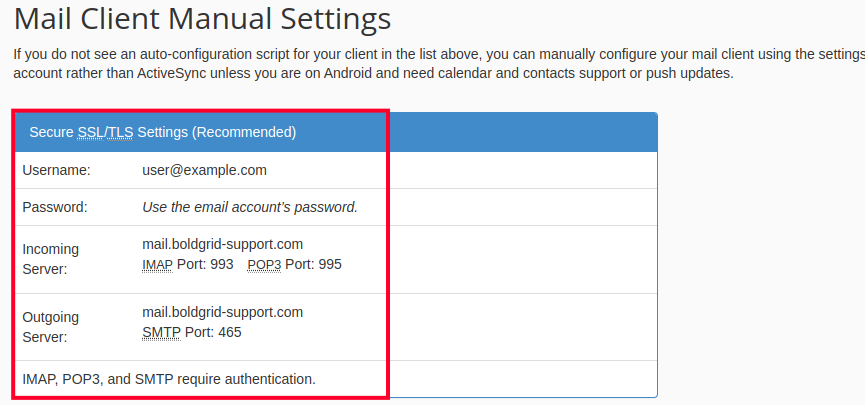865x405 pixels.
Task: Click the outgoing server hostname mail.boldgrid-support.com
Action: 222,312
